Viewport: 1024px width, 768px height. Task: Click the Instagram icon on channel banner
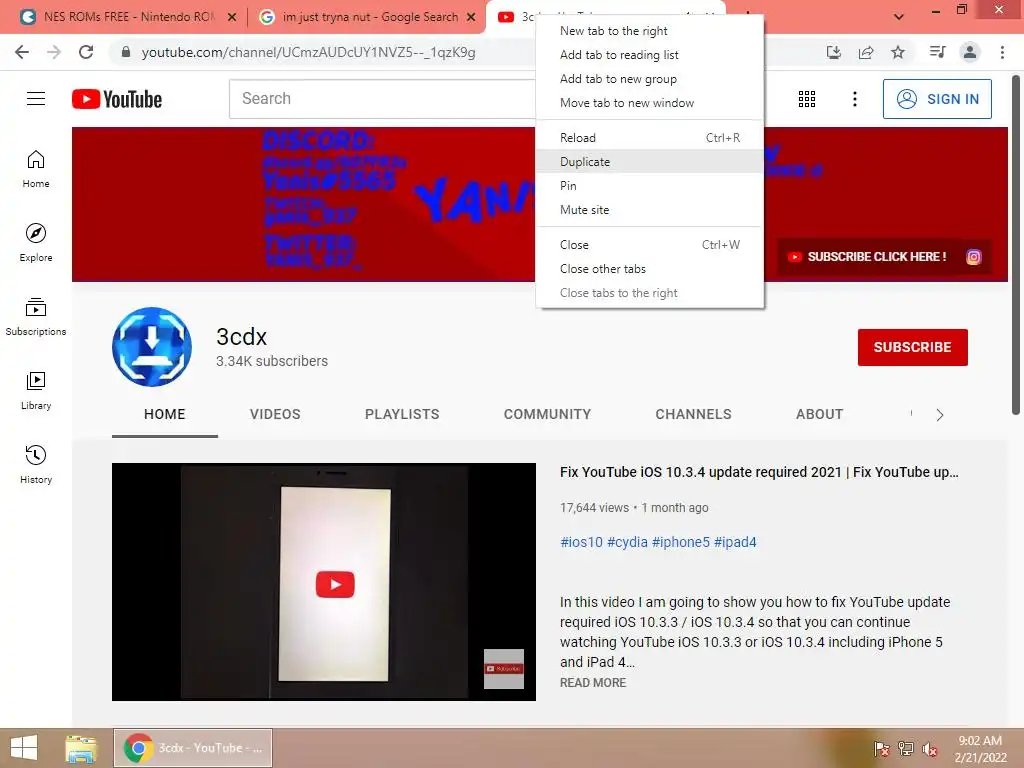(974, 257)
